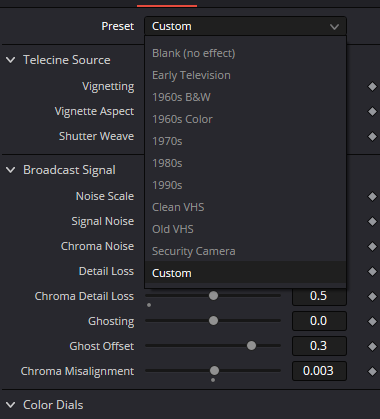Click the Color Dials heading
The width and height of the screenshot is (380, 419).
coord(53,405)
